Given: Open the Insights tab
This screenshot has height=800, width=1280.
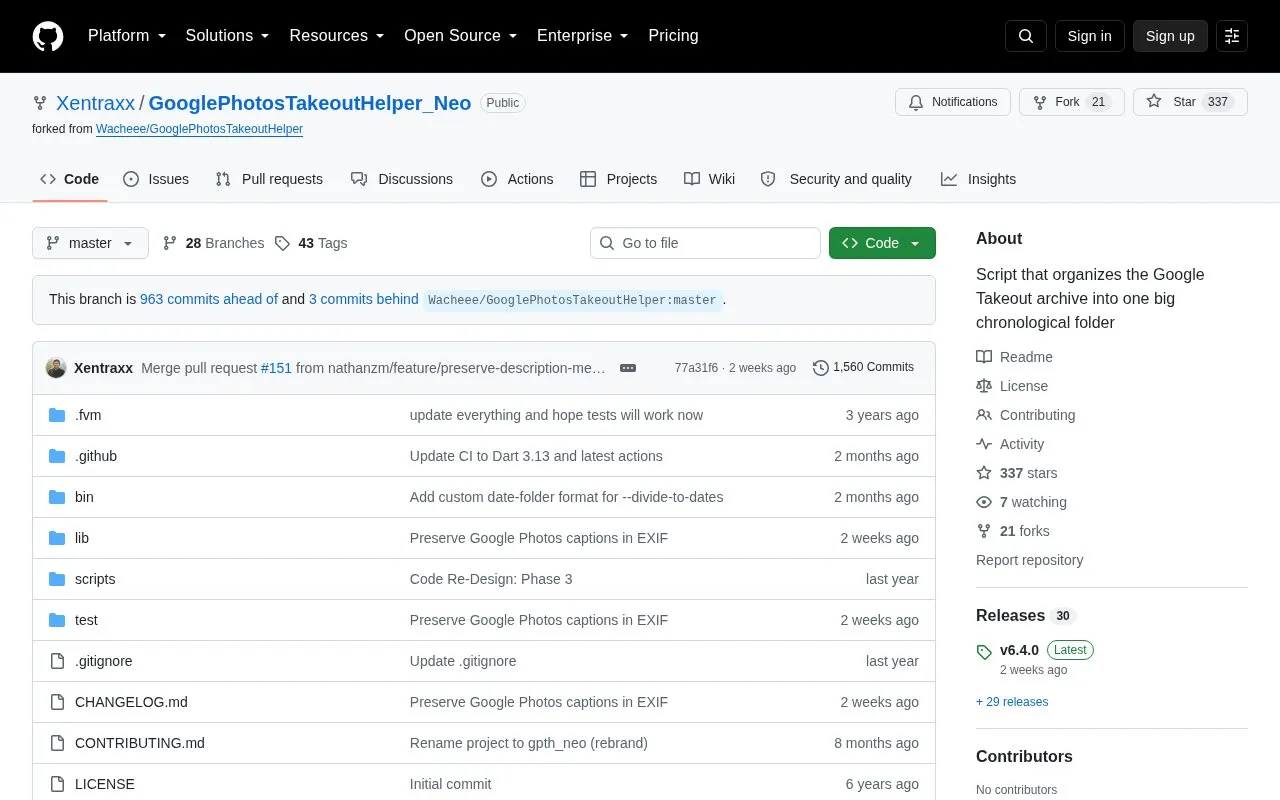Looking at the screenshot, I should pyautogui.click(x=978, y=179).
